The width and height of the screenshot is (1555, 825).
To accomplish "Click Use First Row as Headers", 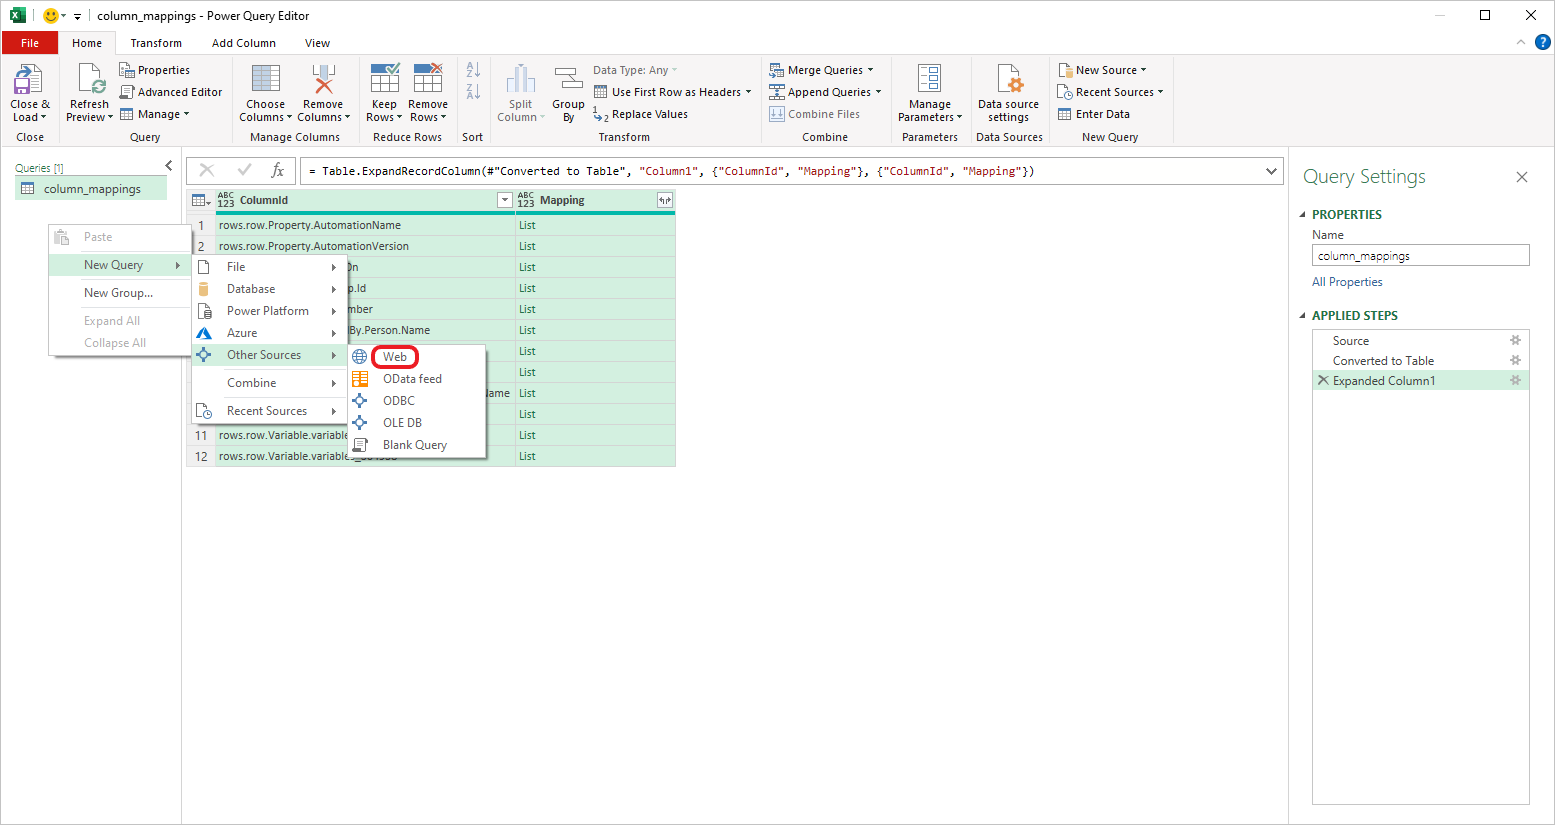I will coord(672,92).
